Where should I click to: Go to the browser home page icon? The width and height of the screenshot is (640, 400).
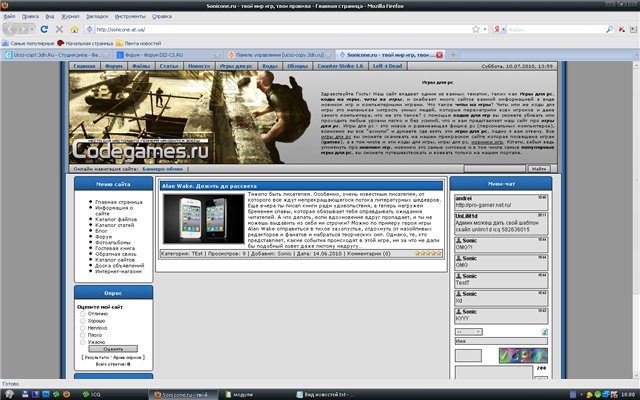(74, 29)
